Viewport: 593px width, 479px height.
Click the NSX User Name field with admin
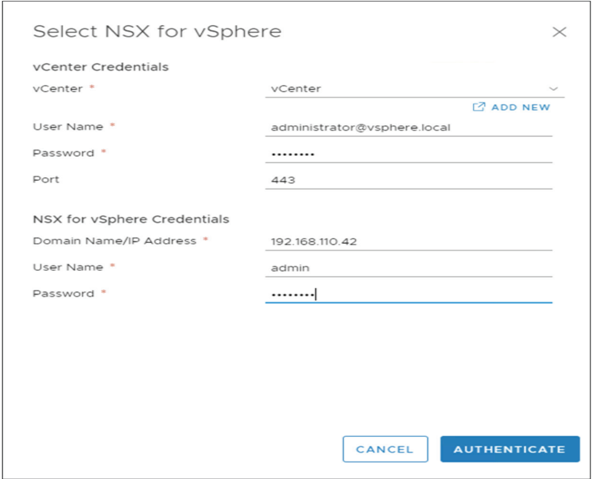pyautogui.click(x=408, y=268)
